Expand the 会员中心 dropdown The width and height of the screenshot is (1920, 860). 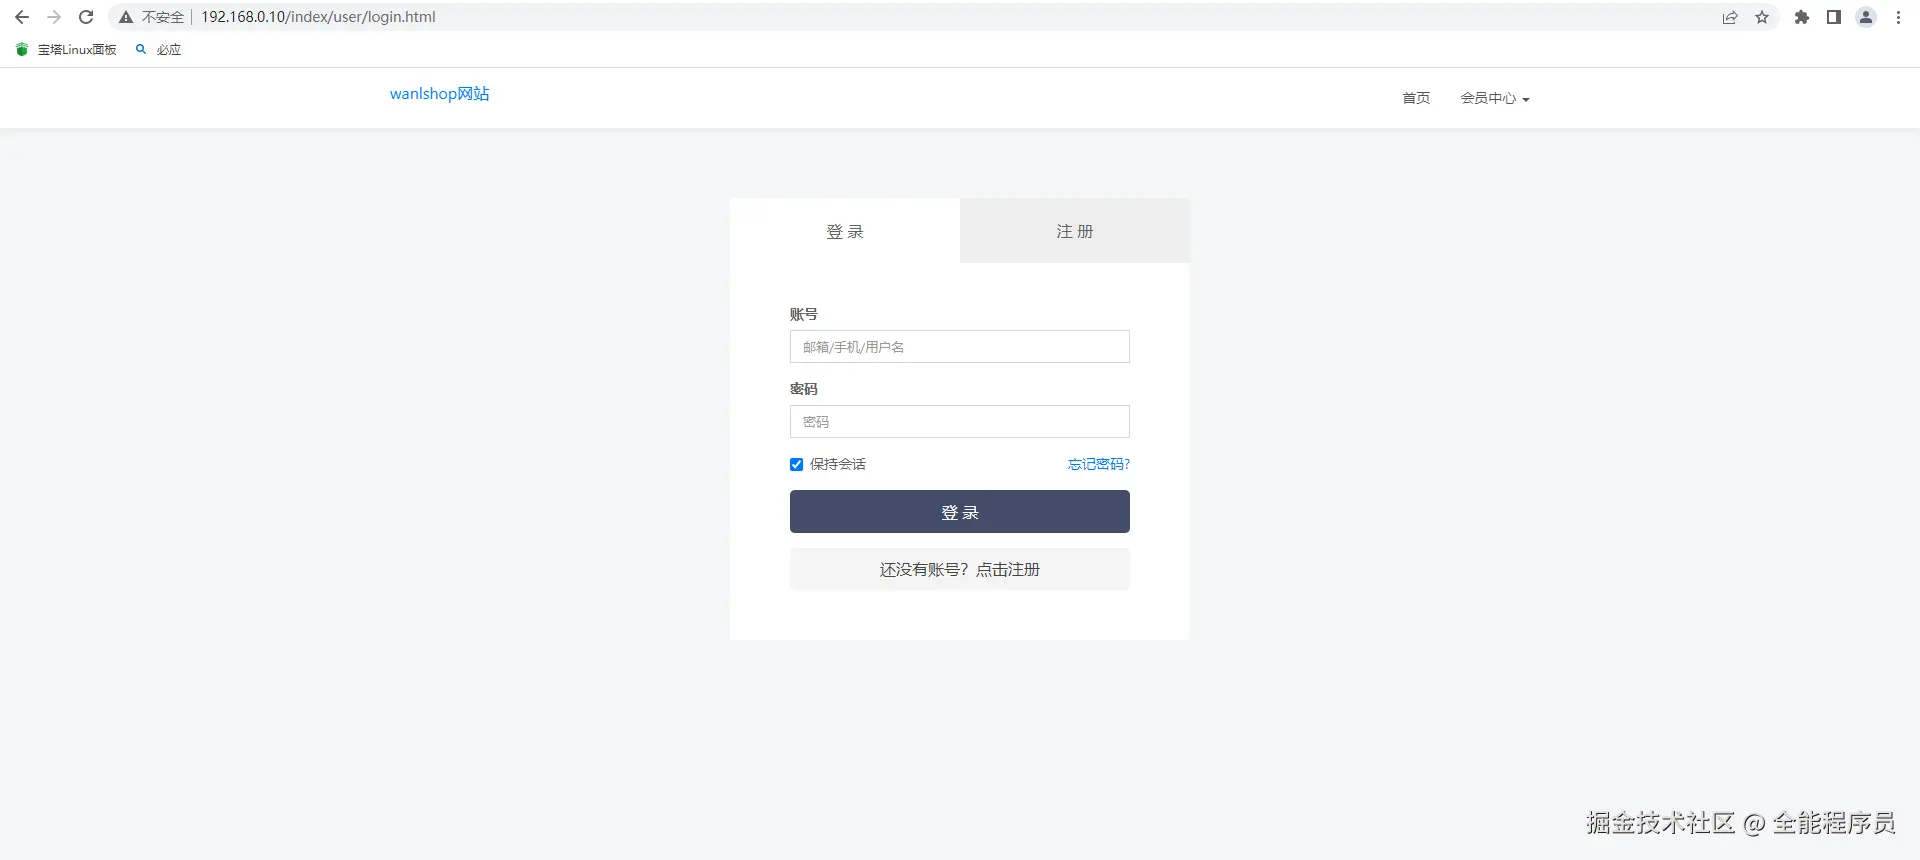[1494, 98]
